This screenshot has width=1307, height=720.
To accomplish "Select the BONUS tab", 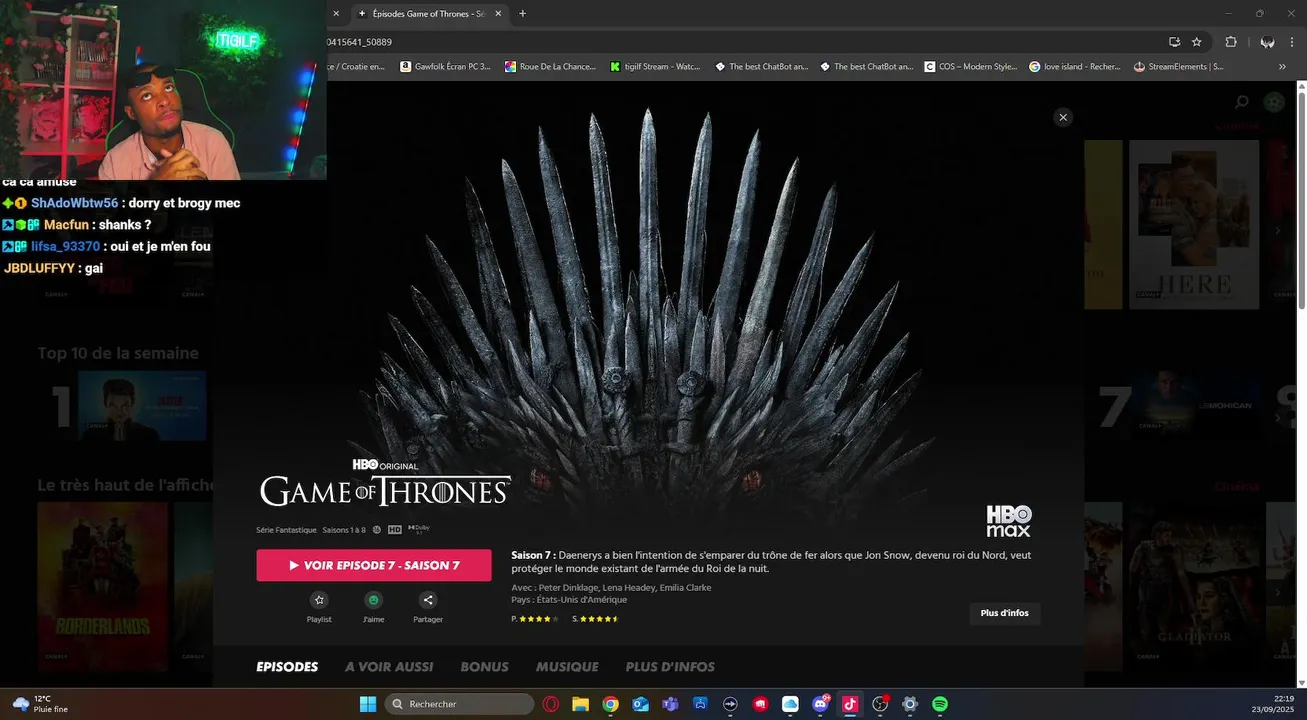I will click(x=484, y=667).
